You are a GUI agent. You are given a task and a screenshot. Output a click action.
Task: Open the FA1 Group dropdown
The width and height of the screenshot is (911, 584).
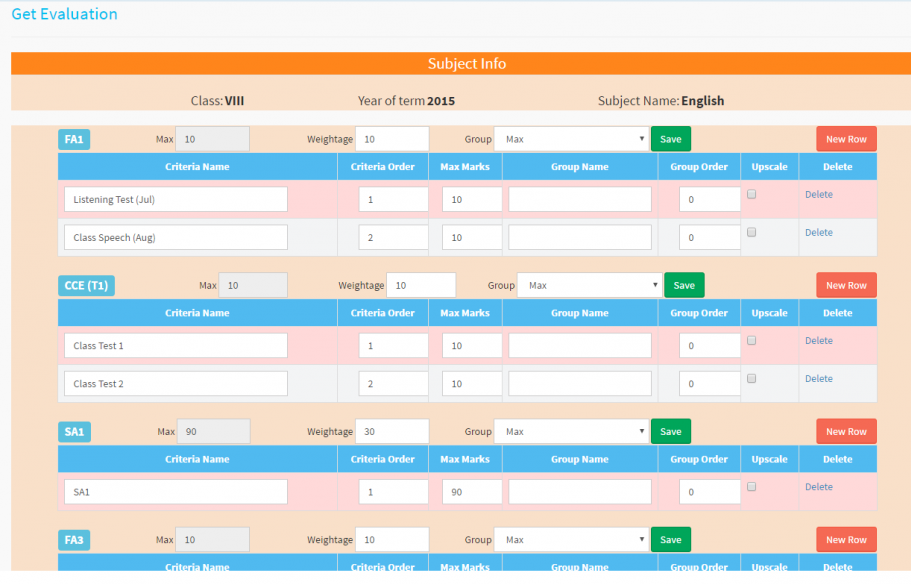[x=572, y=139]
